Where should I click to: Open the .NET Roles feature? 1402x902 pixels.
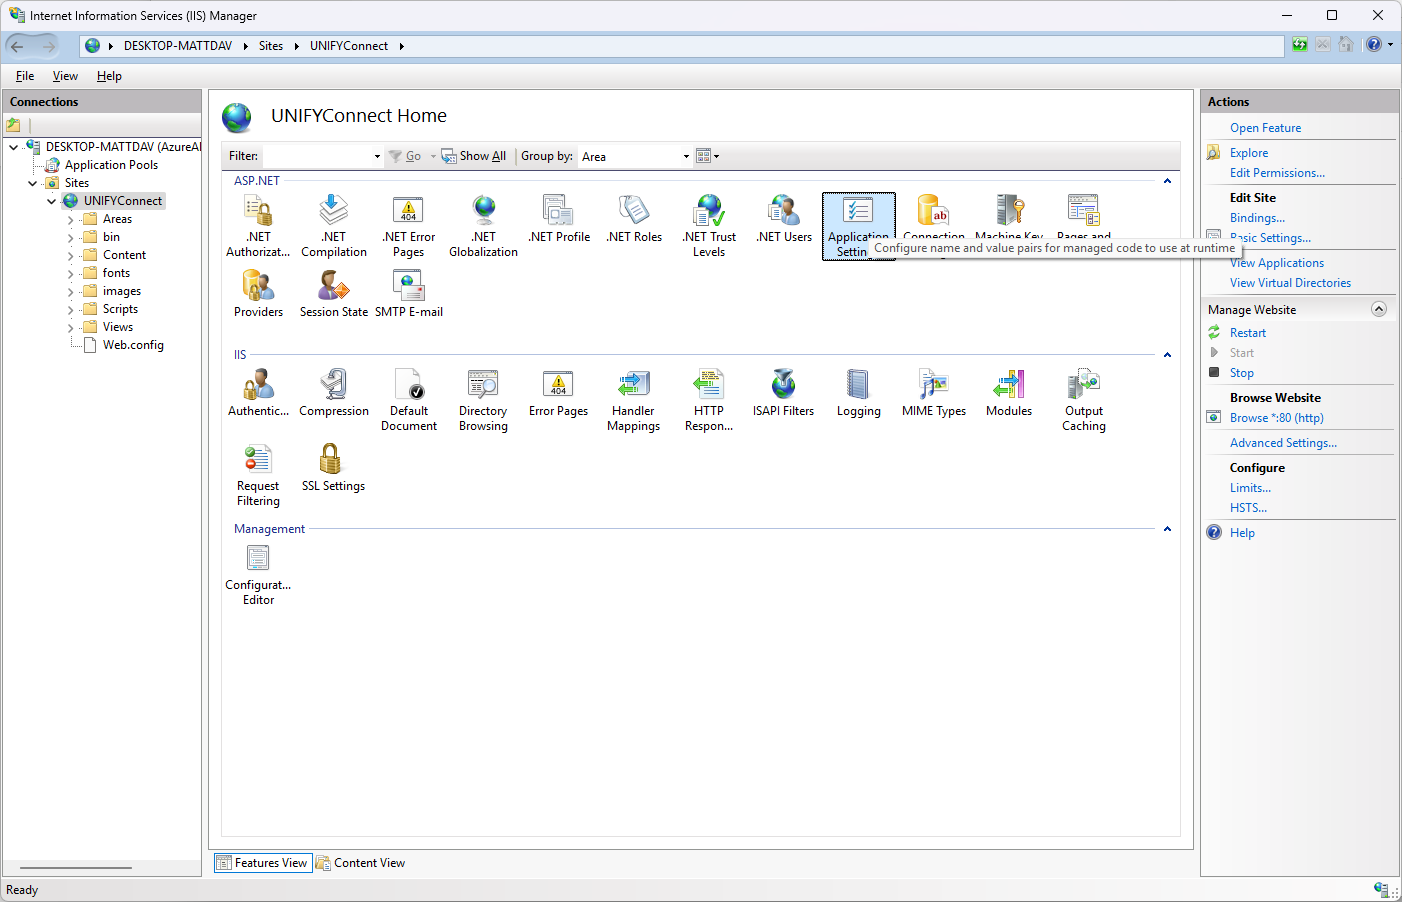pyautogui.click(x=634, y=220)
